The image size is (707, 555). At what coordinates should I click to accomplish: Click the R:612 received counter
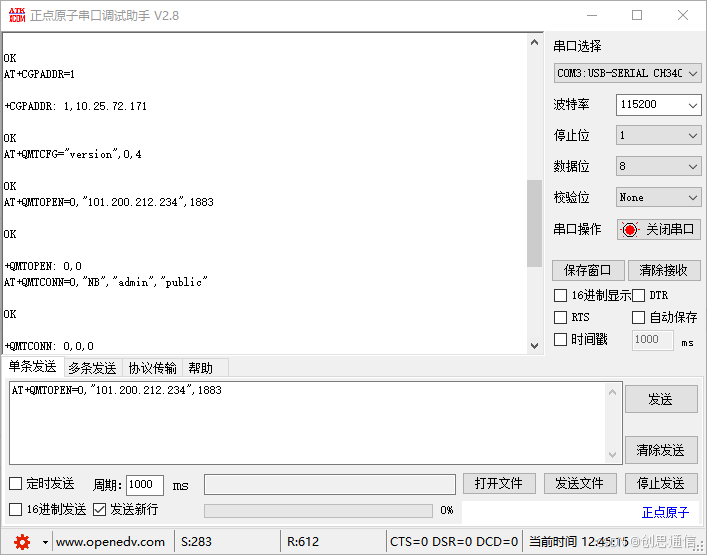tap(303, 541)
